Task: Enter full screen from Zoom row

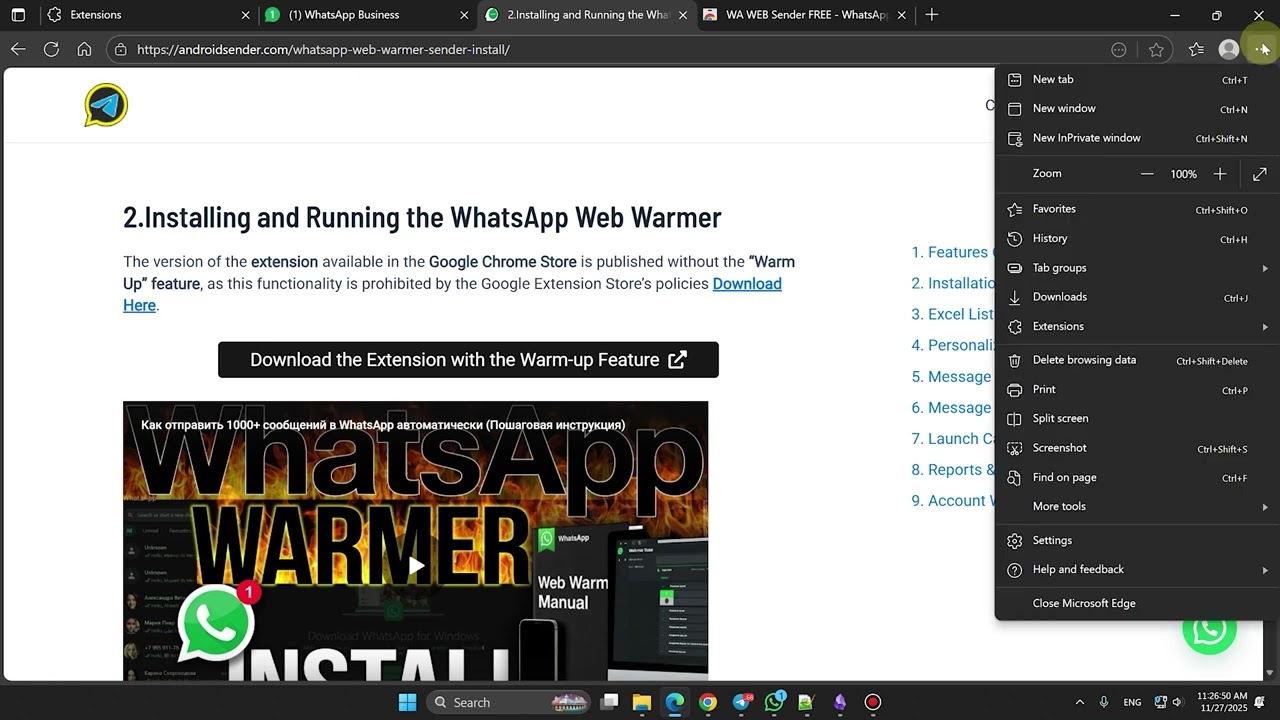Action: click(x=1259, y=174)
